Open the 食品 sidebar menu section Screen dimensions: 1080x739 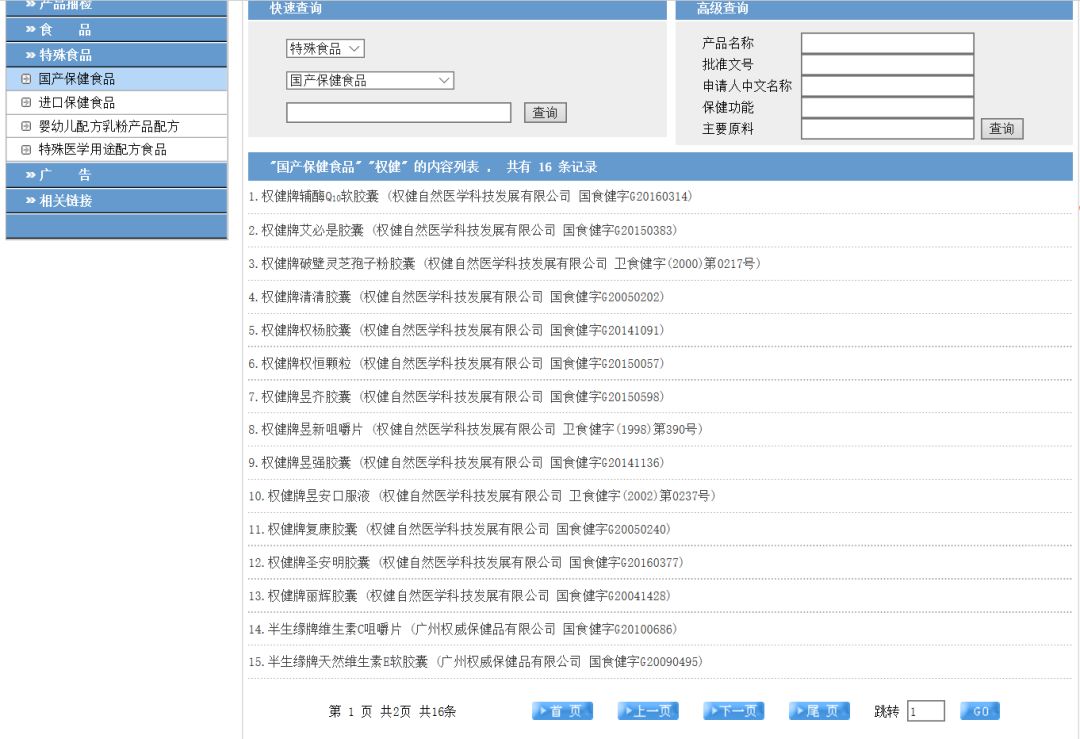116,30
